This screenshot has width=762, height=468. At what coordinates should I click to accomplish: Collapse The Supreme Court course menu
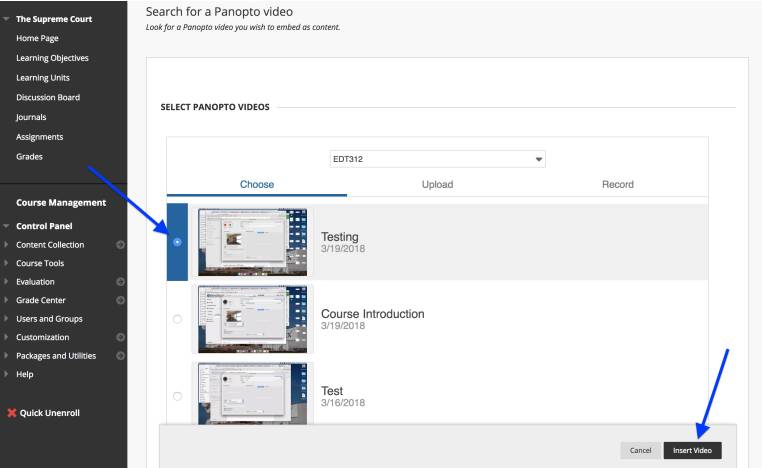(7, 19)
